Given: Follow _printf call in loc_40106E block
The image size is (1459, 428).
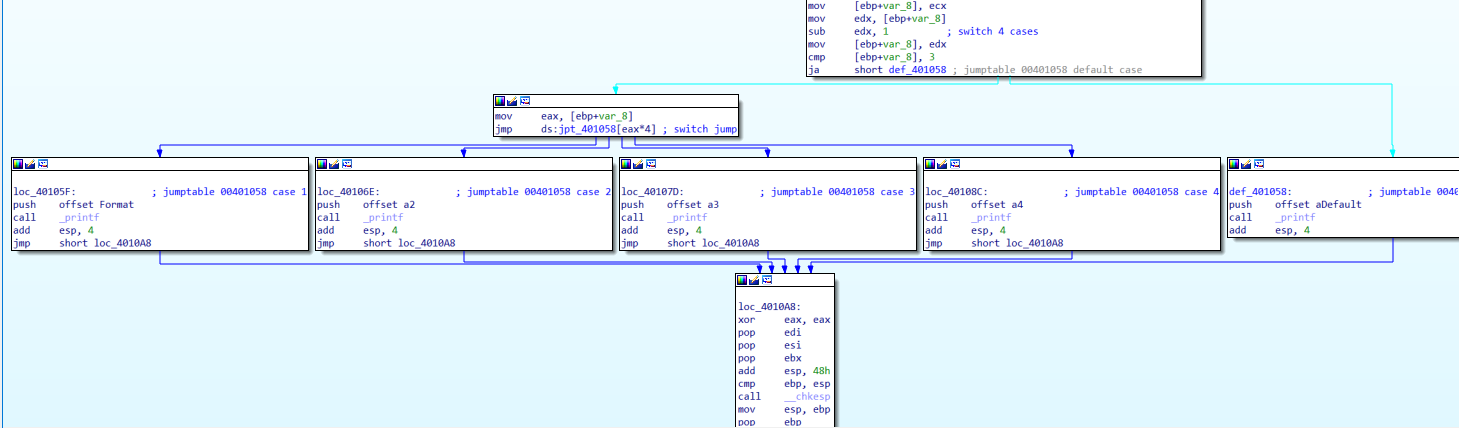Looking at the screenshot, I should (x=383, y=218).
